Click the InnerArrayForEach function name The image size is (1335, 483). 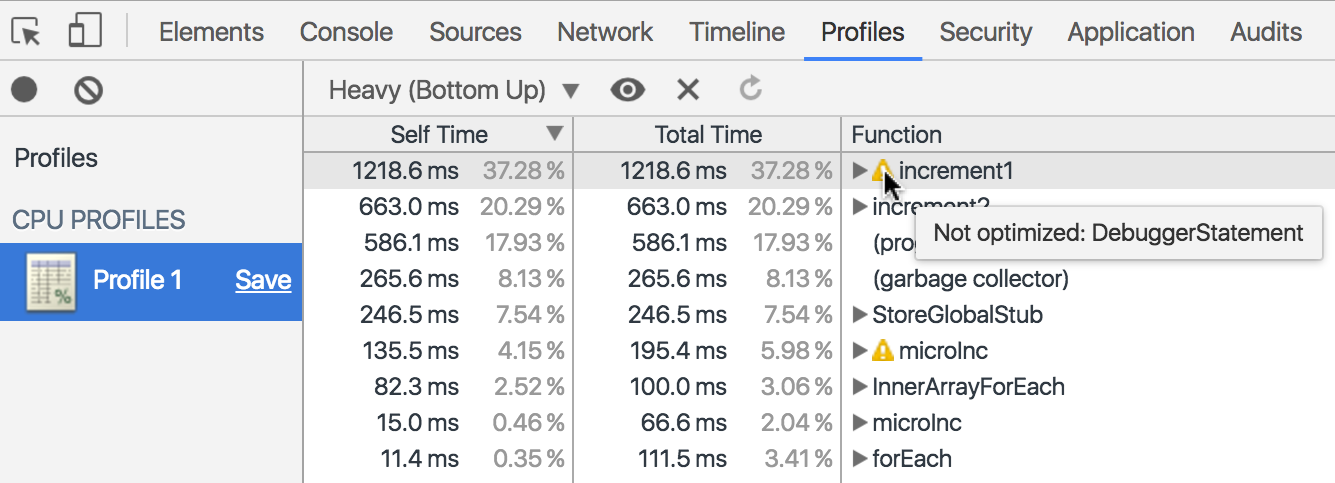[x=968, y=387]
